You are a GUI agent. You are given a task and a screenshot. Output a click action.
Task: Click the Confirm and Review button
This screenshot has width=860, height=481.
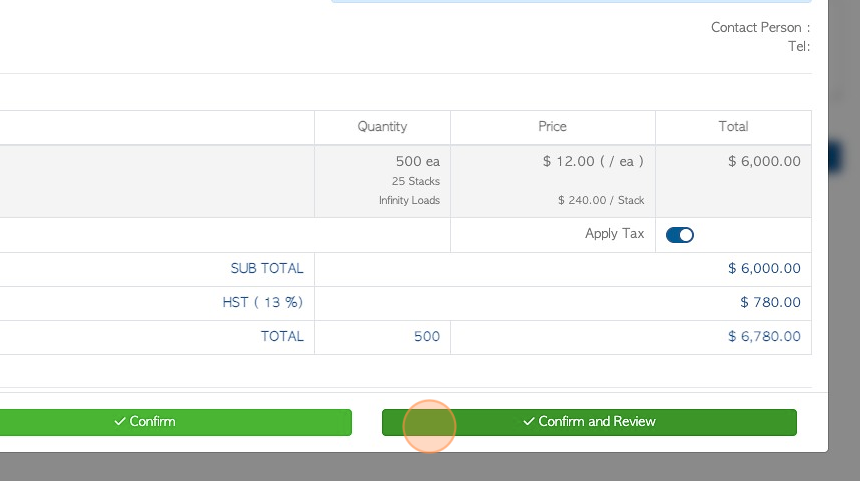(x=589, y=422)
